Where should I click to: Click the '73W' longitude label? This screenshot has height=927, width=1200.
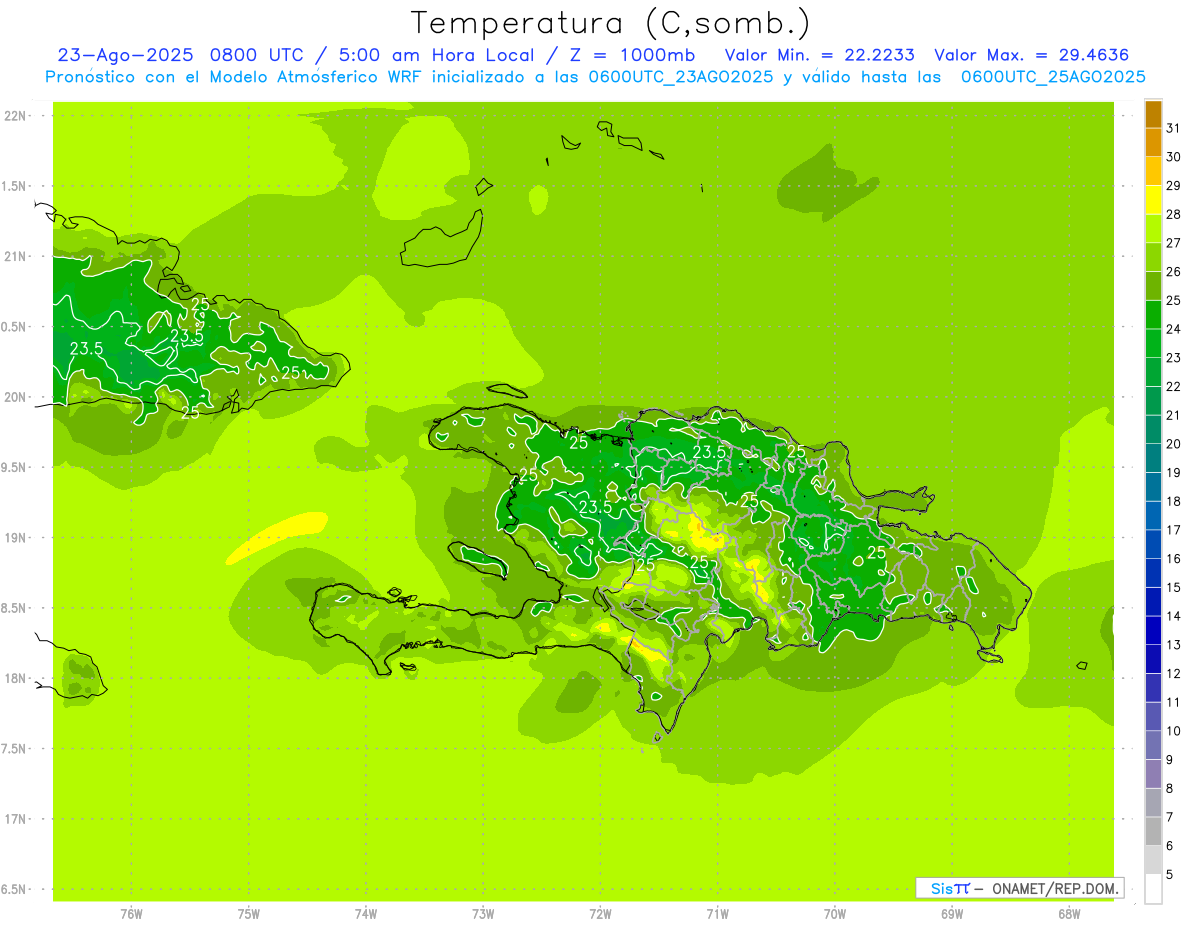[x=483, y=914]
